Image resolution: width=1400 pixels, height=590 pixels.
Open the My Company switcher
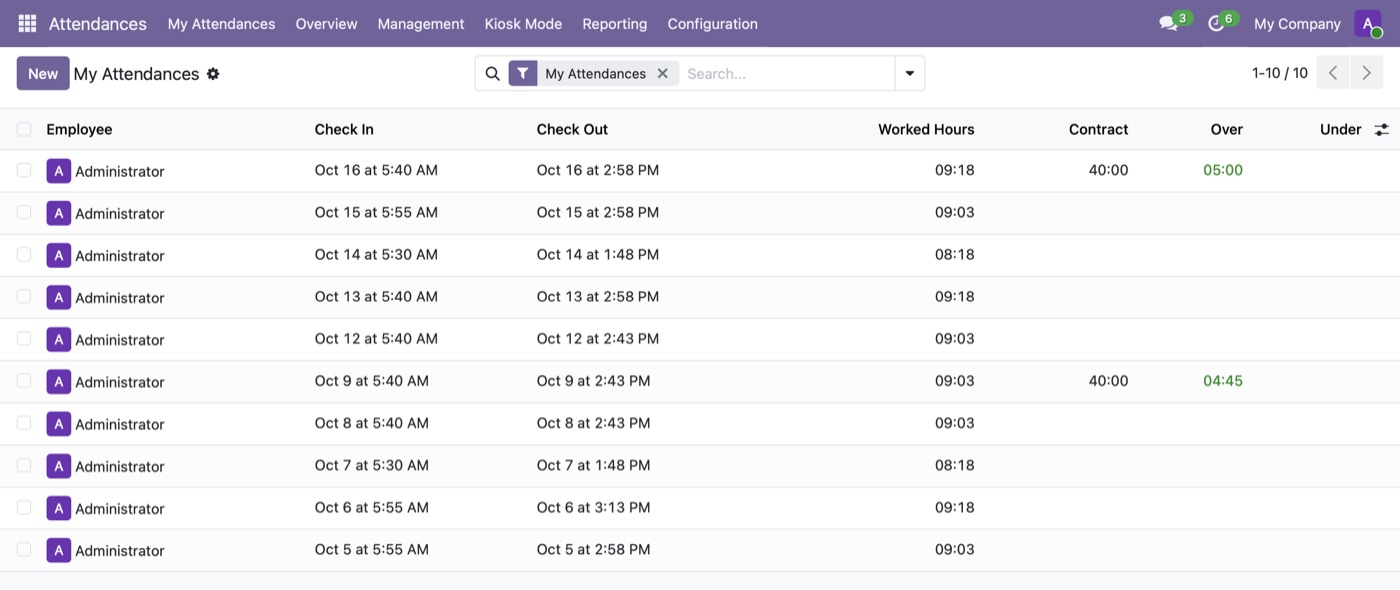[x=1297, y=24]
